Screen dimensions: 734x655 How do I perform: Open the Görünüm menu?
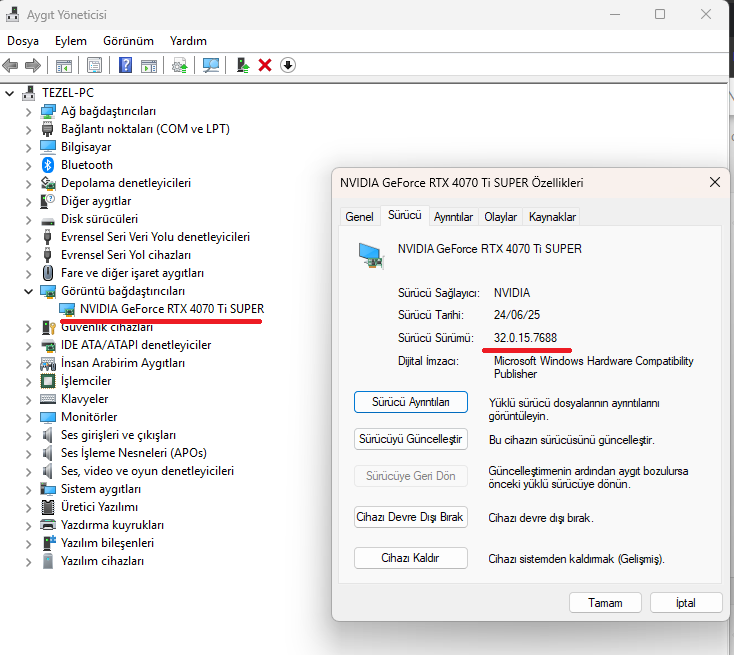[128, 41]
